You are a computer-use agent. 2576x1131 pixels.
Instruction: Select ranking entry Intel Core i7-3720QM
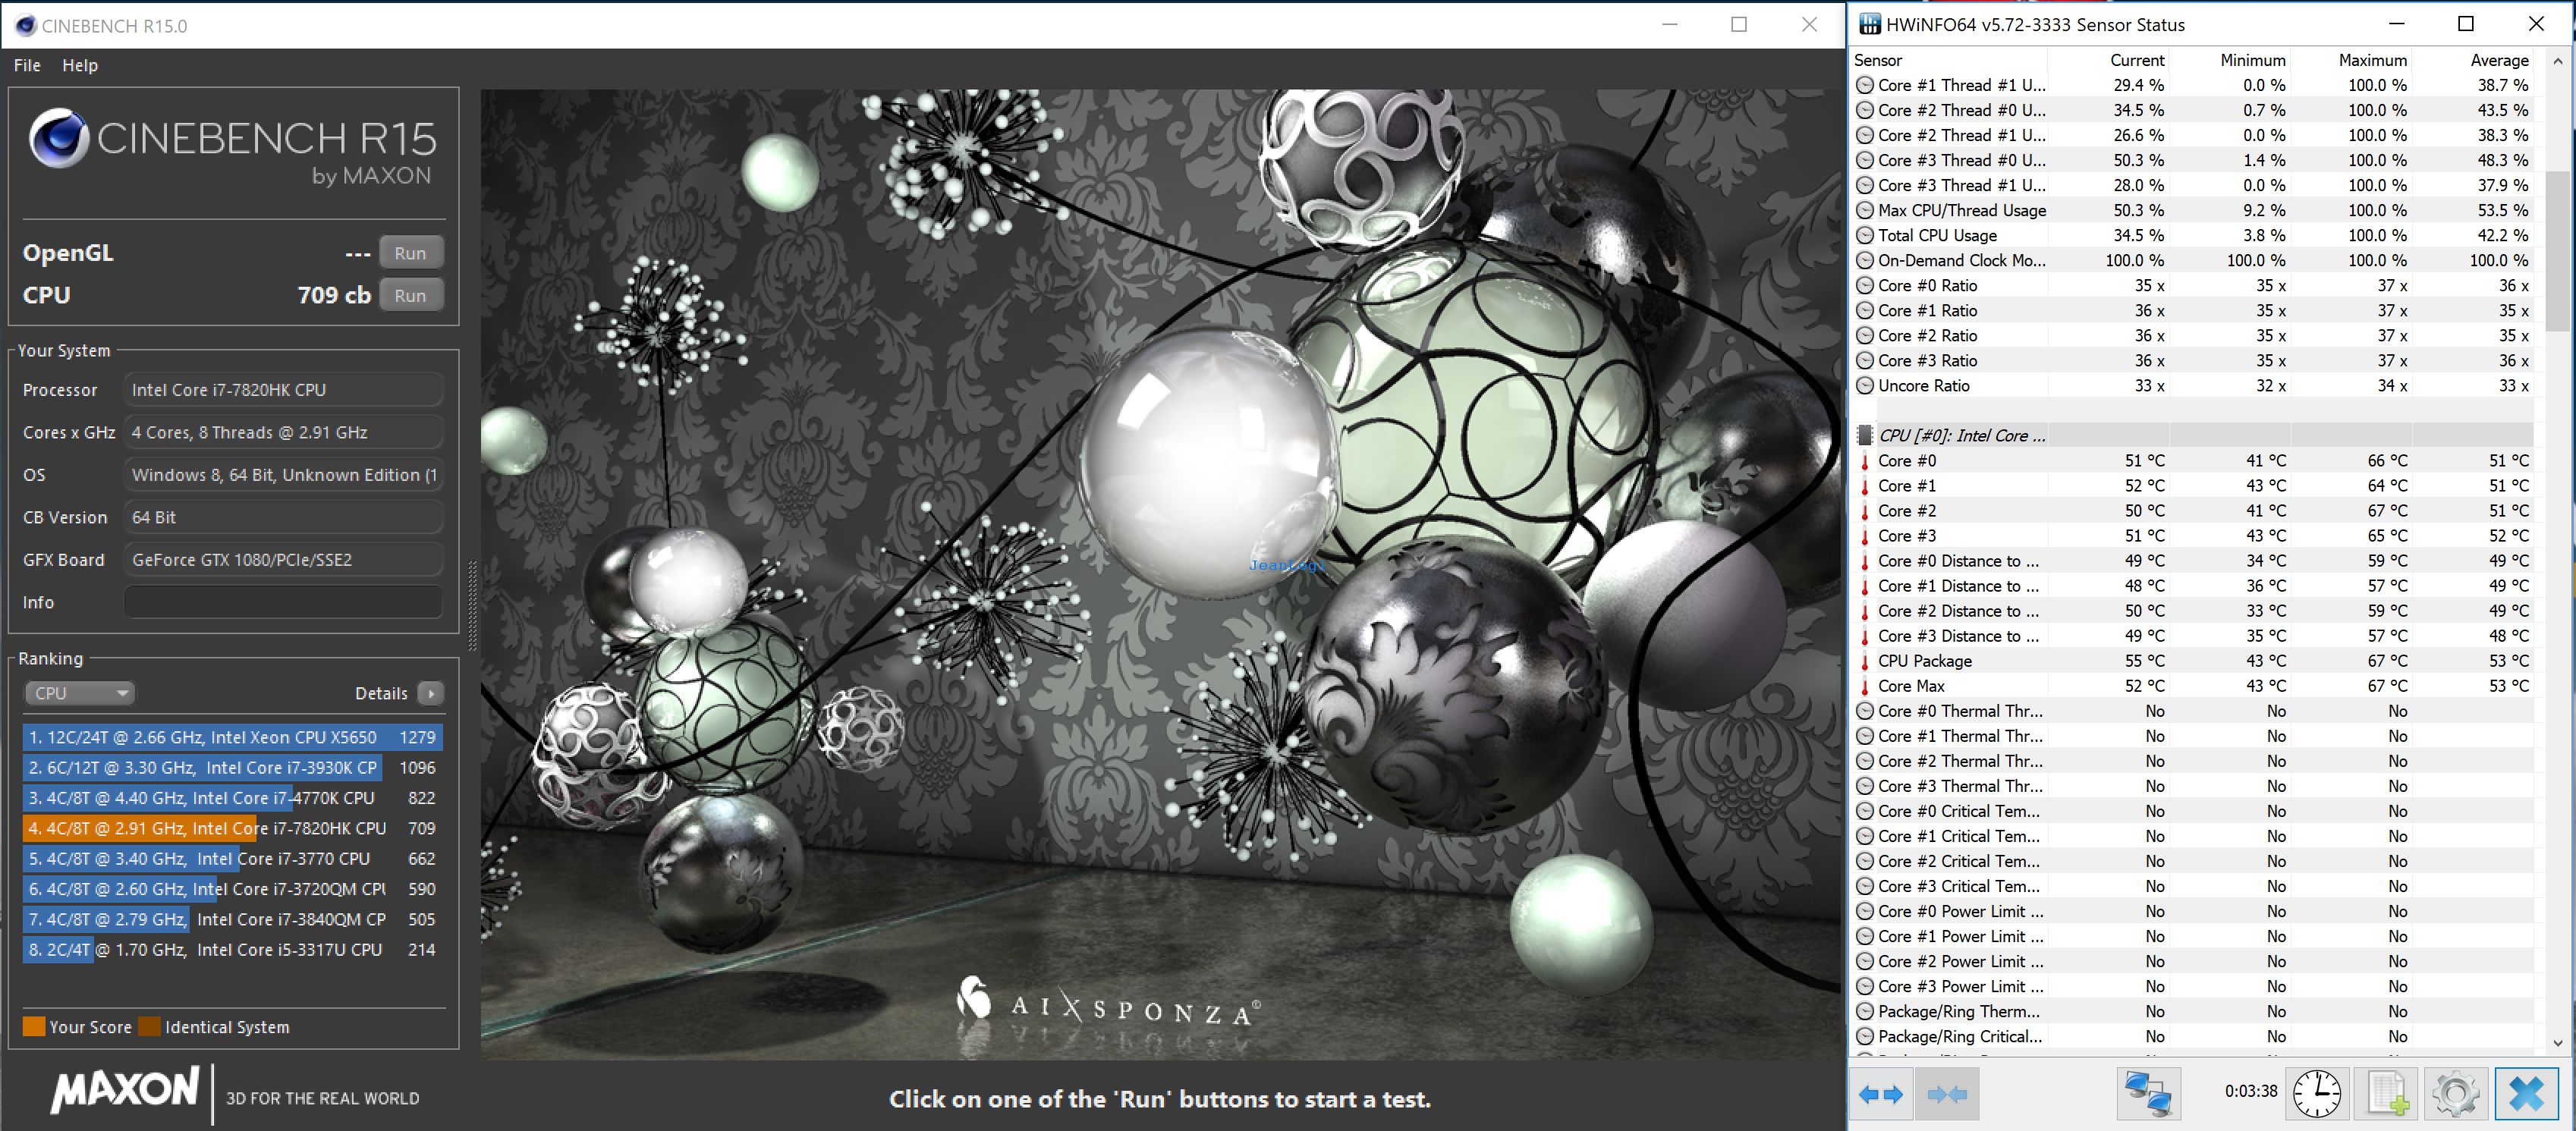232,889
